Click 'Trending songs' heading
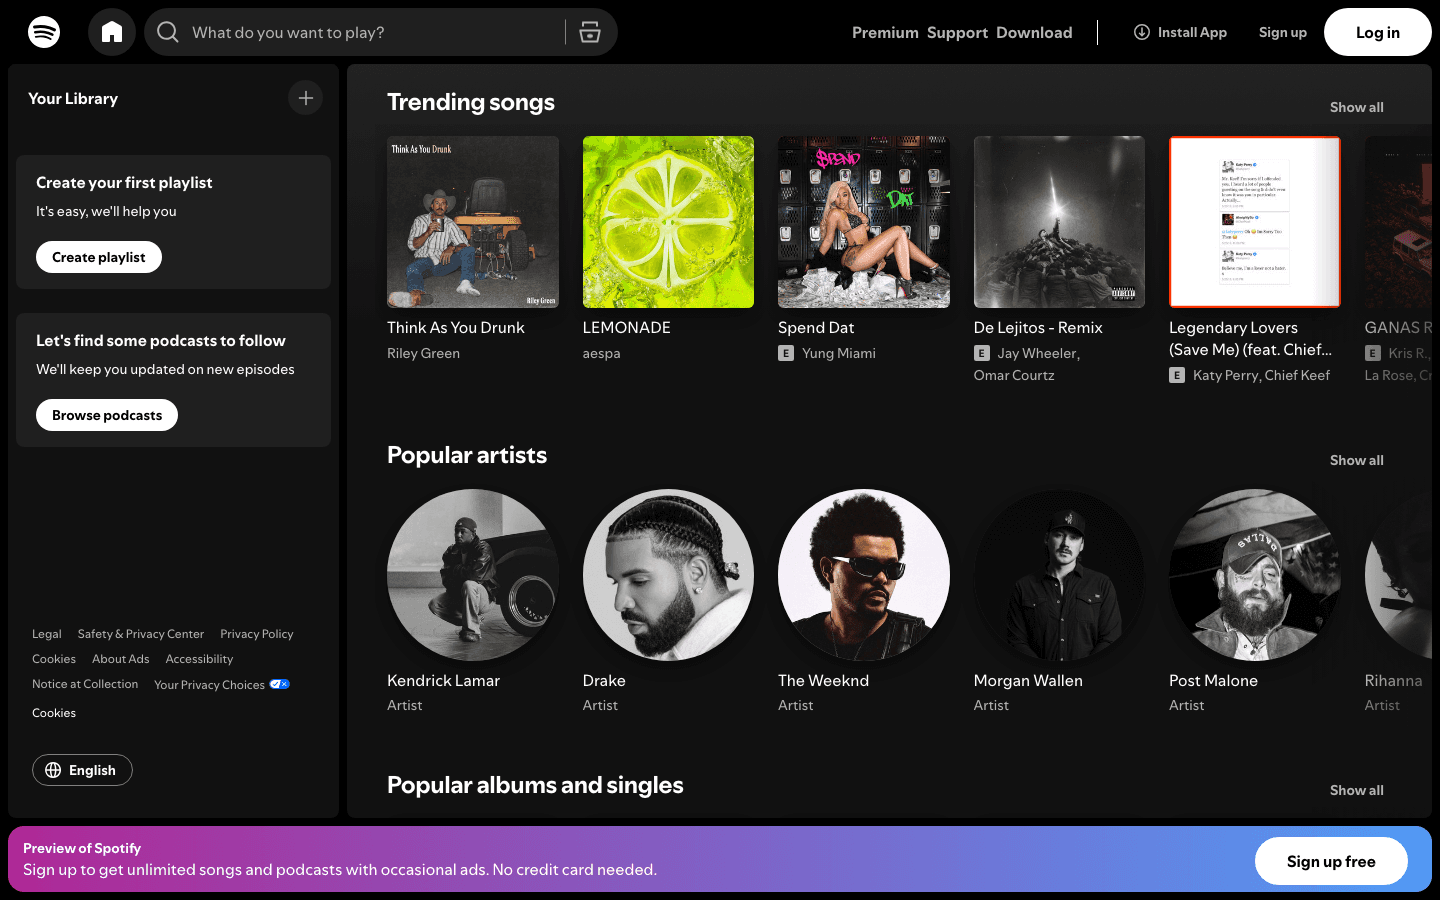 pyautogui.click(x=471, y=102)
